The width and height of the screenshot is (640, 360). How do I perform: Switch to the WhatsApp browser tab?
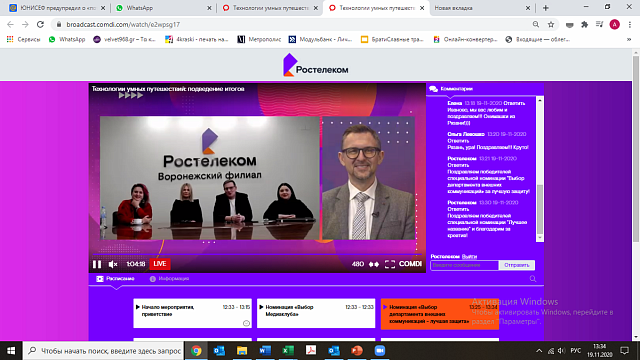coord(163,8)
